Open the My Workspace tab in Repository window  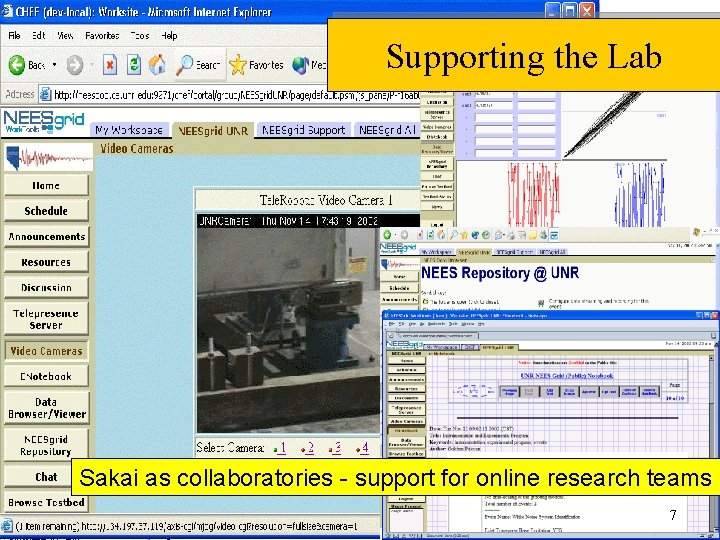pos(436,252)
